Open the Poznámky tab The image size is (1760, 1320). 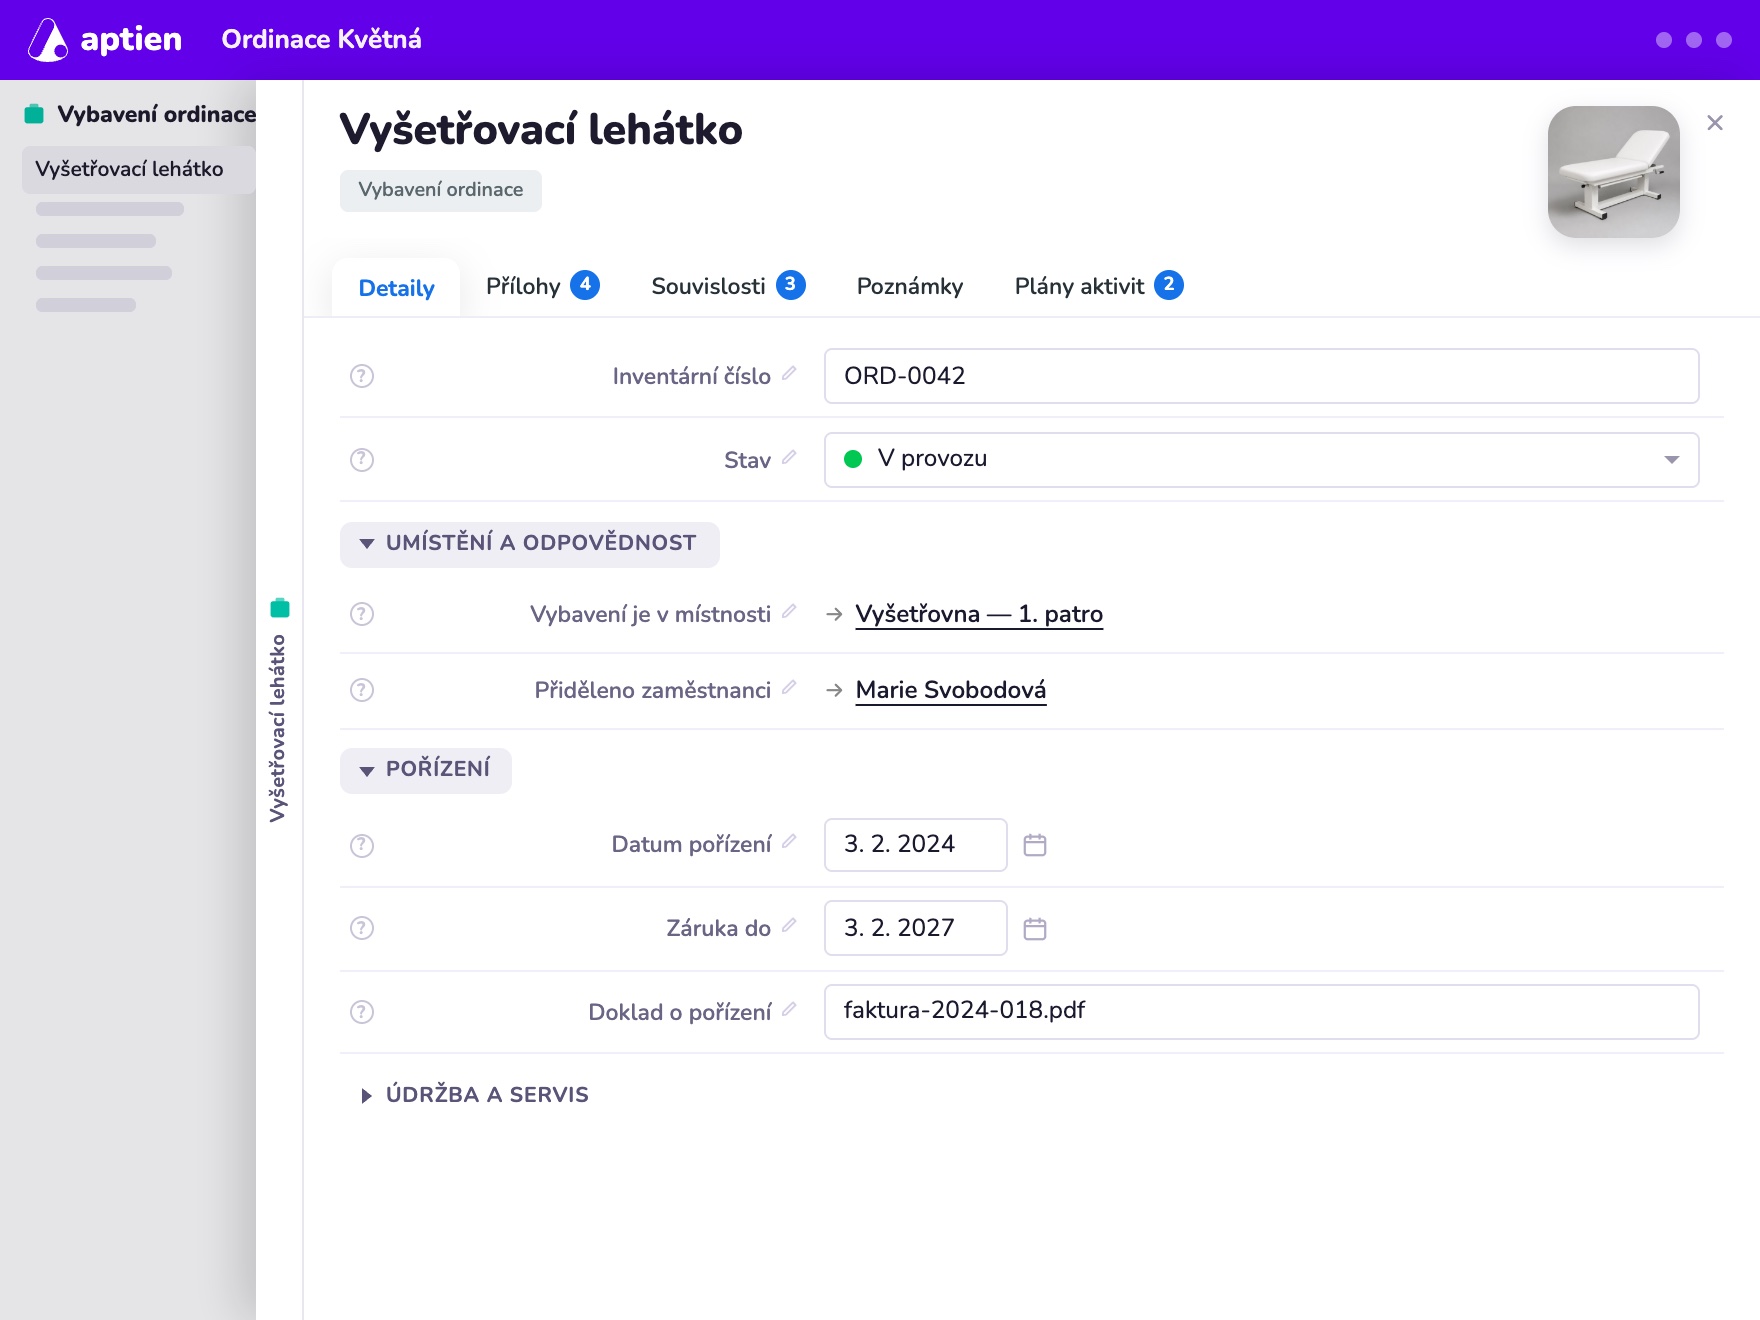[x=910, y=286]
